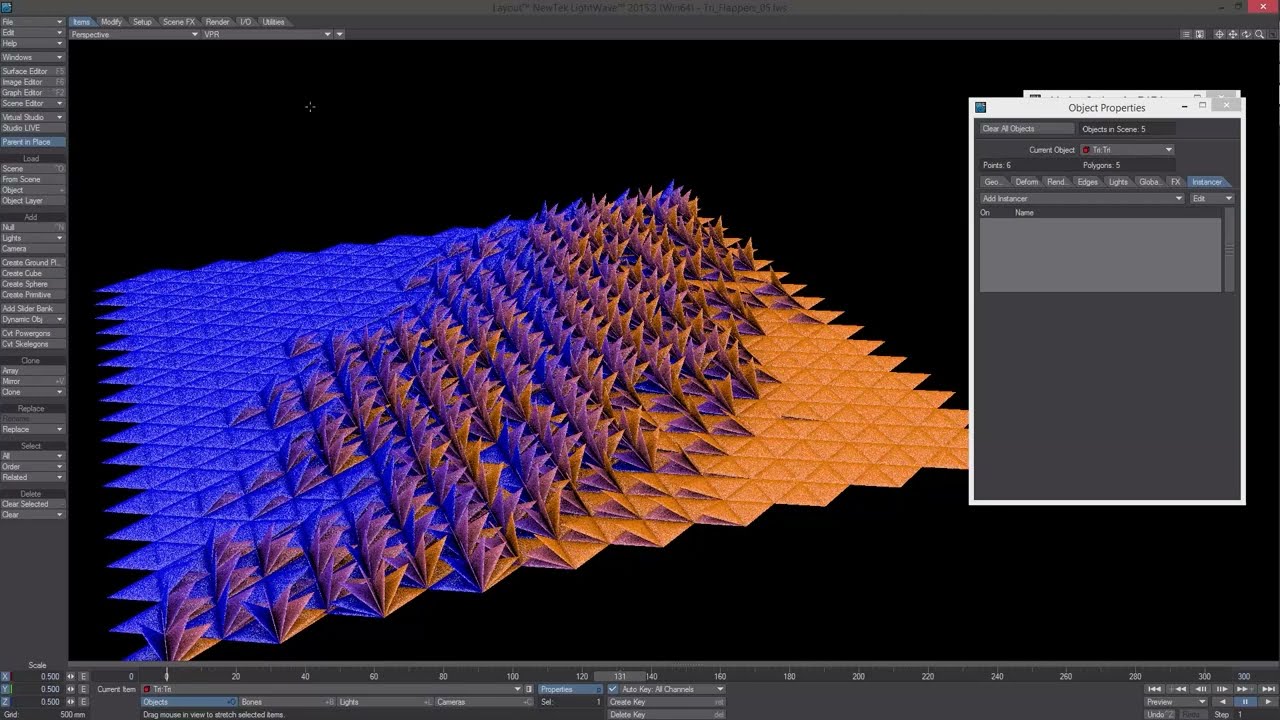Open envelope E button for Z

[83, 702]
